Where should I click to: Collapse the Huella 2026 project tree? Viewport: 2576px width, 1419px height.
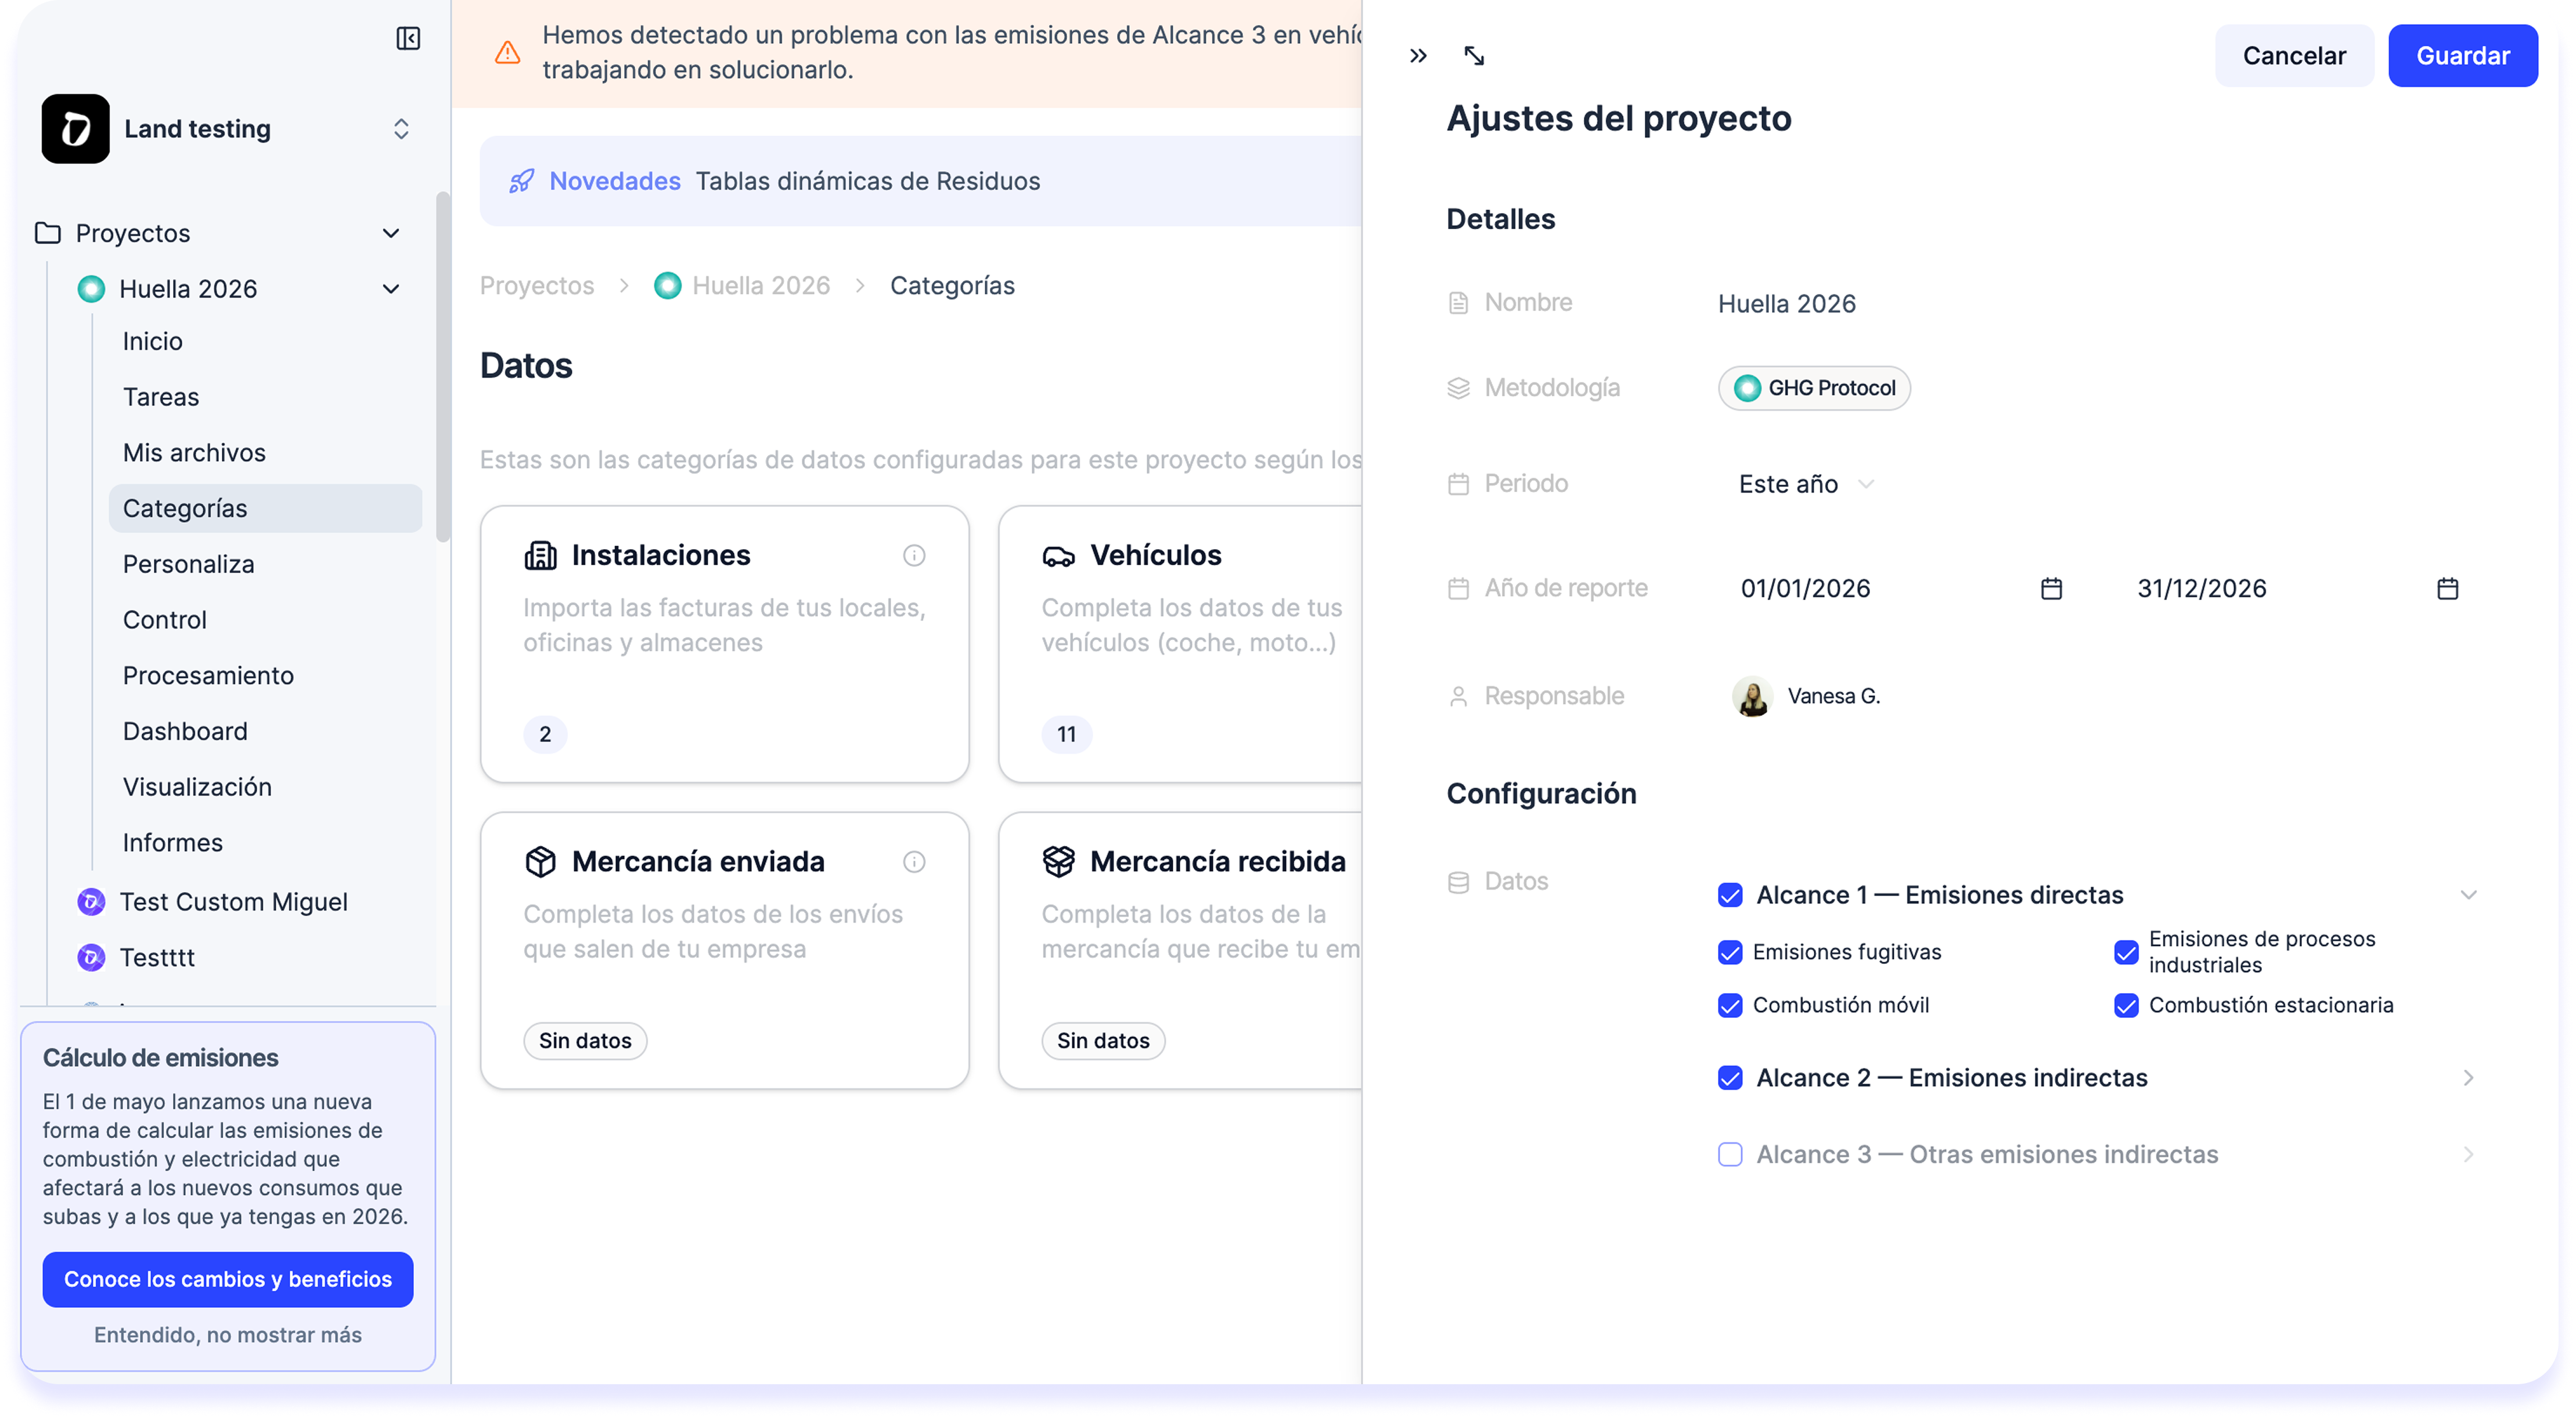tap(391, 288)
